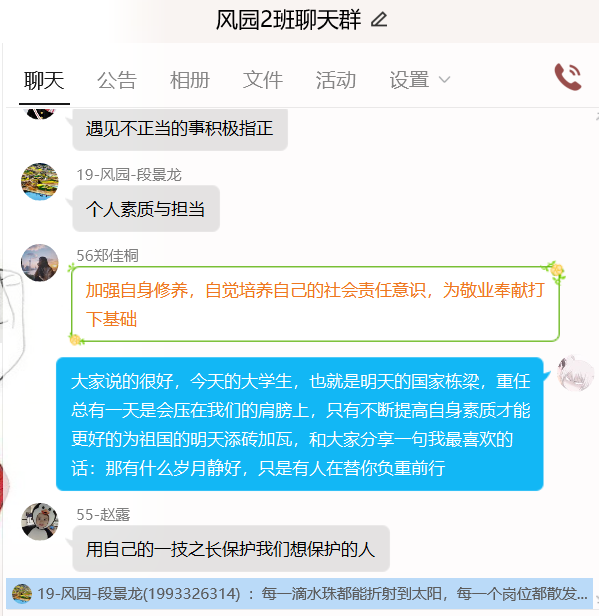
Task: Open the 文件 tab
Action: coord(263,80)
